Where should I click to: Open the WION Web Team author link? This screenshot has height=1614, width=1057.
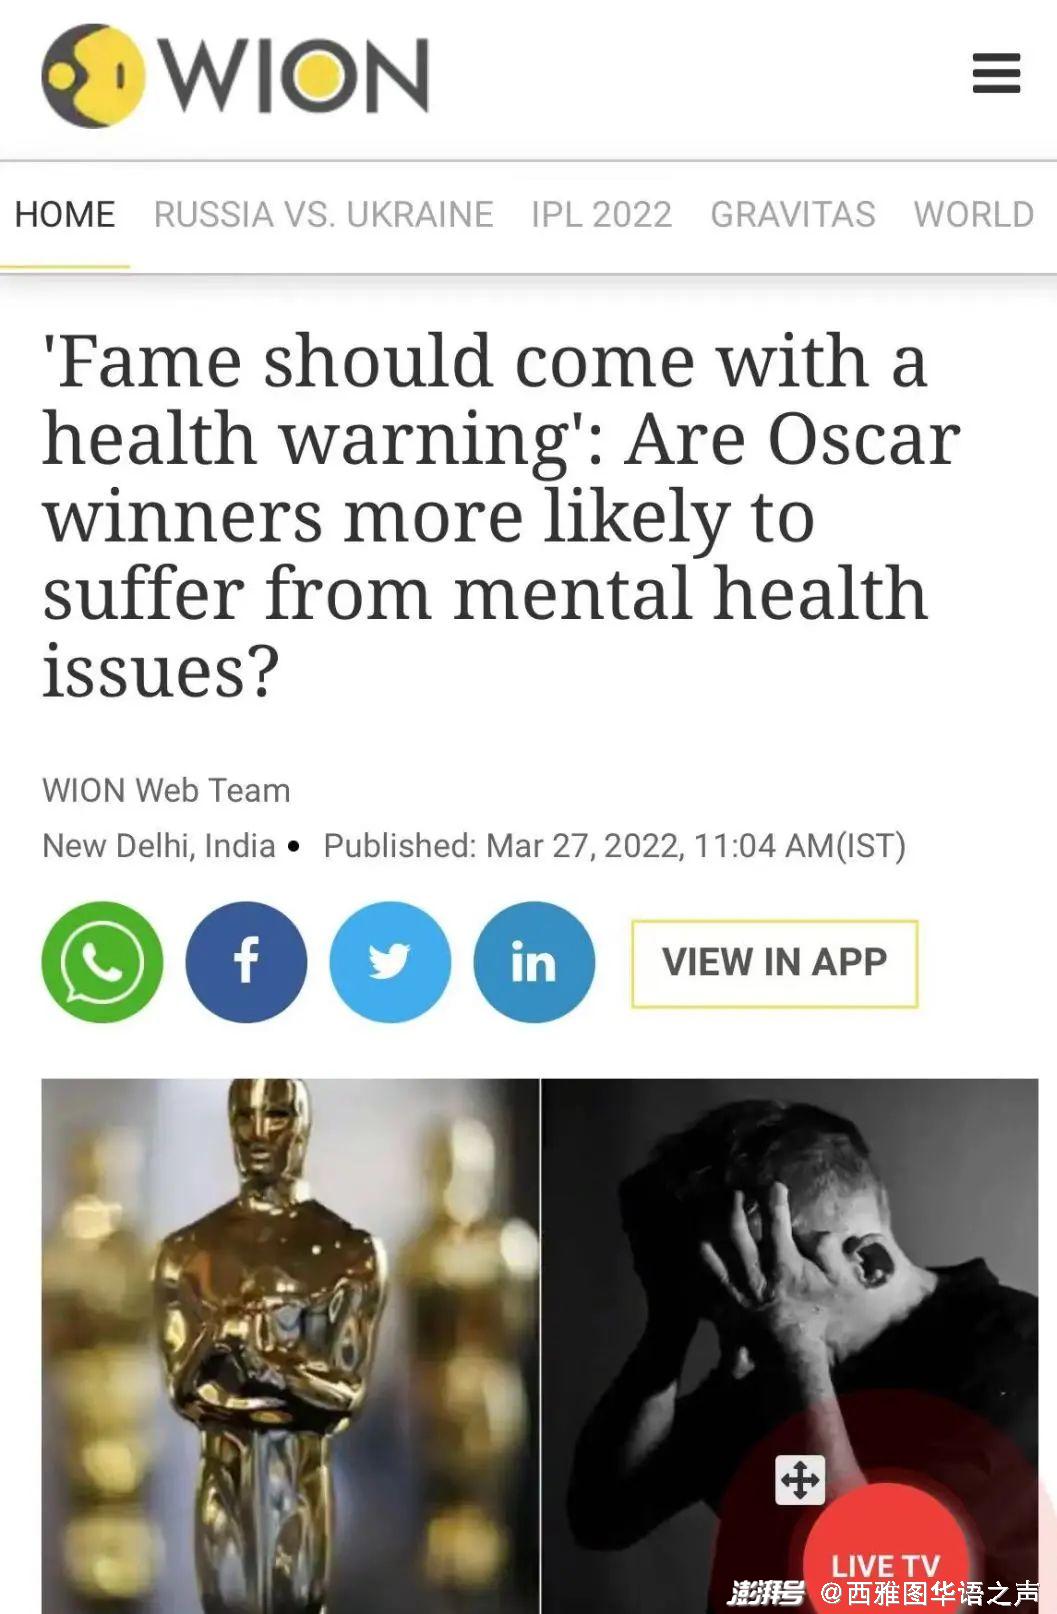coord(166,790)
